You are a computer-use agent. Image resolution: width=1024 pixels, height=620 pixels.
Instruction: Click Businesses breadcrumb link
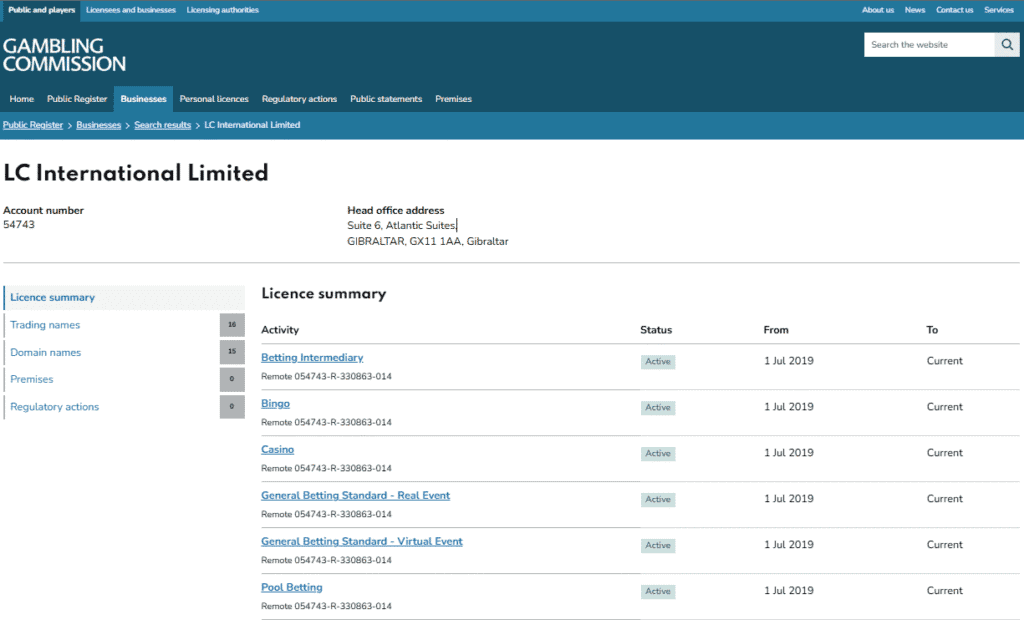[x=99, y=125]
